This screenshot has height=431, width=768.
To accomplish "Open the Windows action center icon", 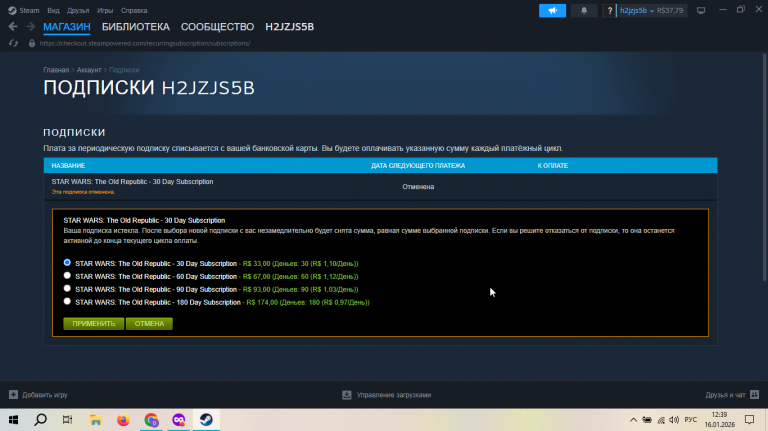I will tap(749, 420).
